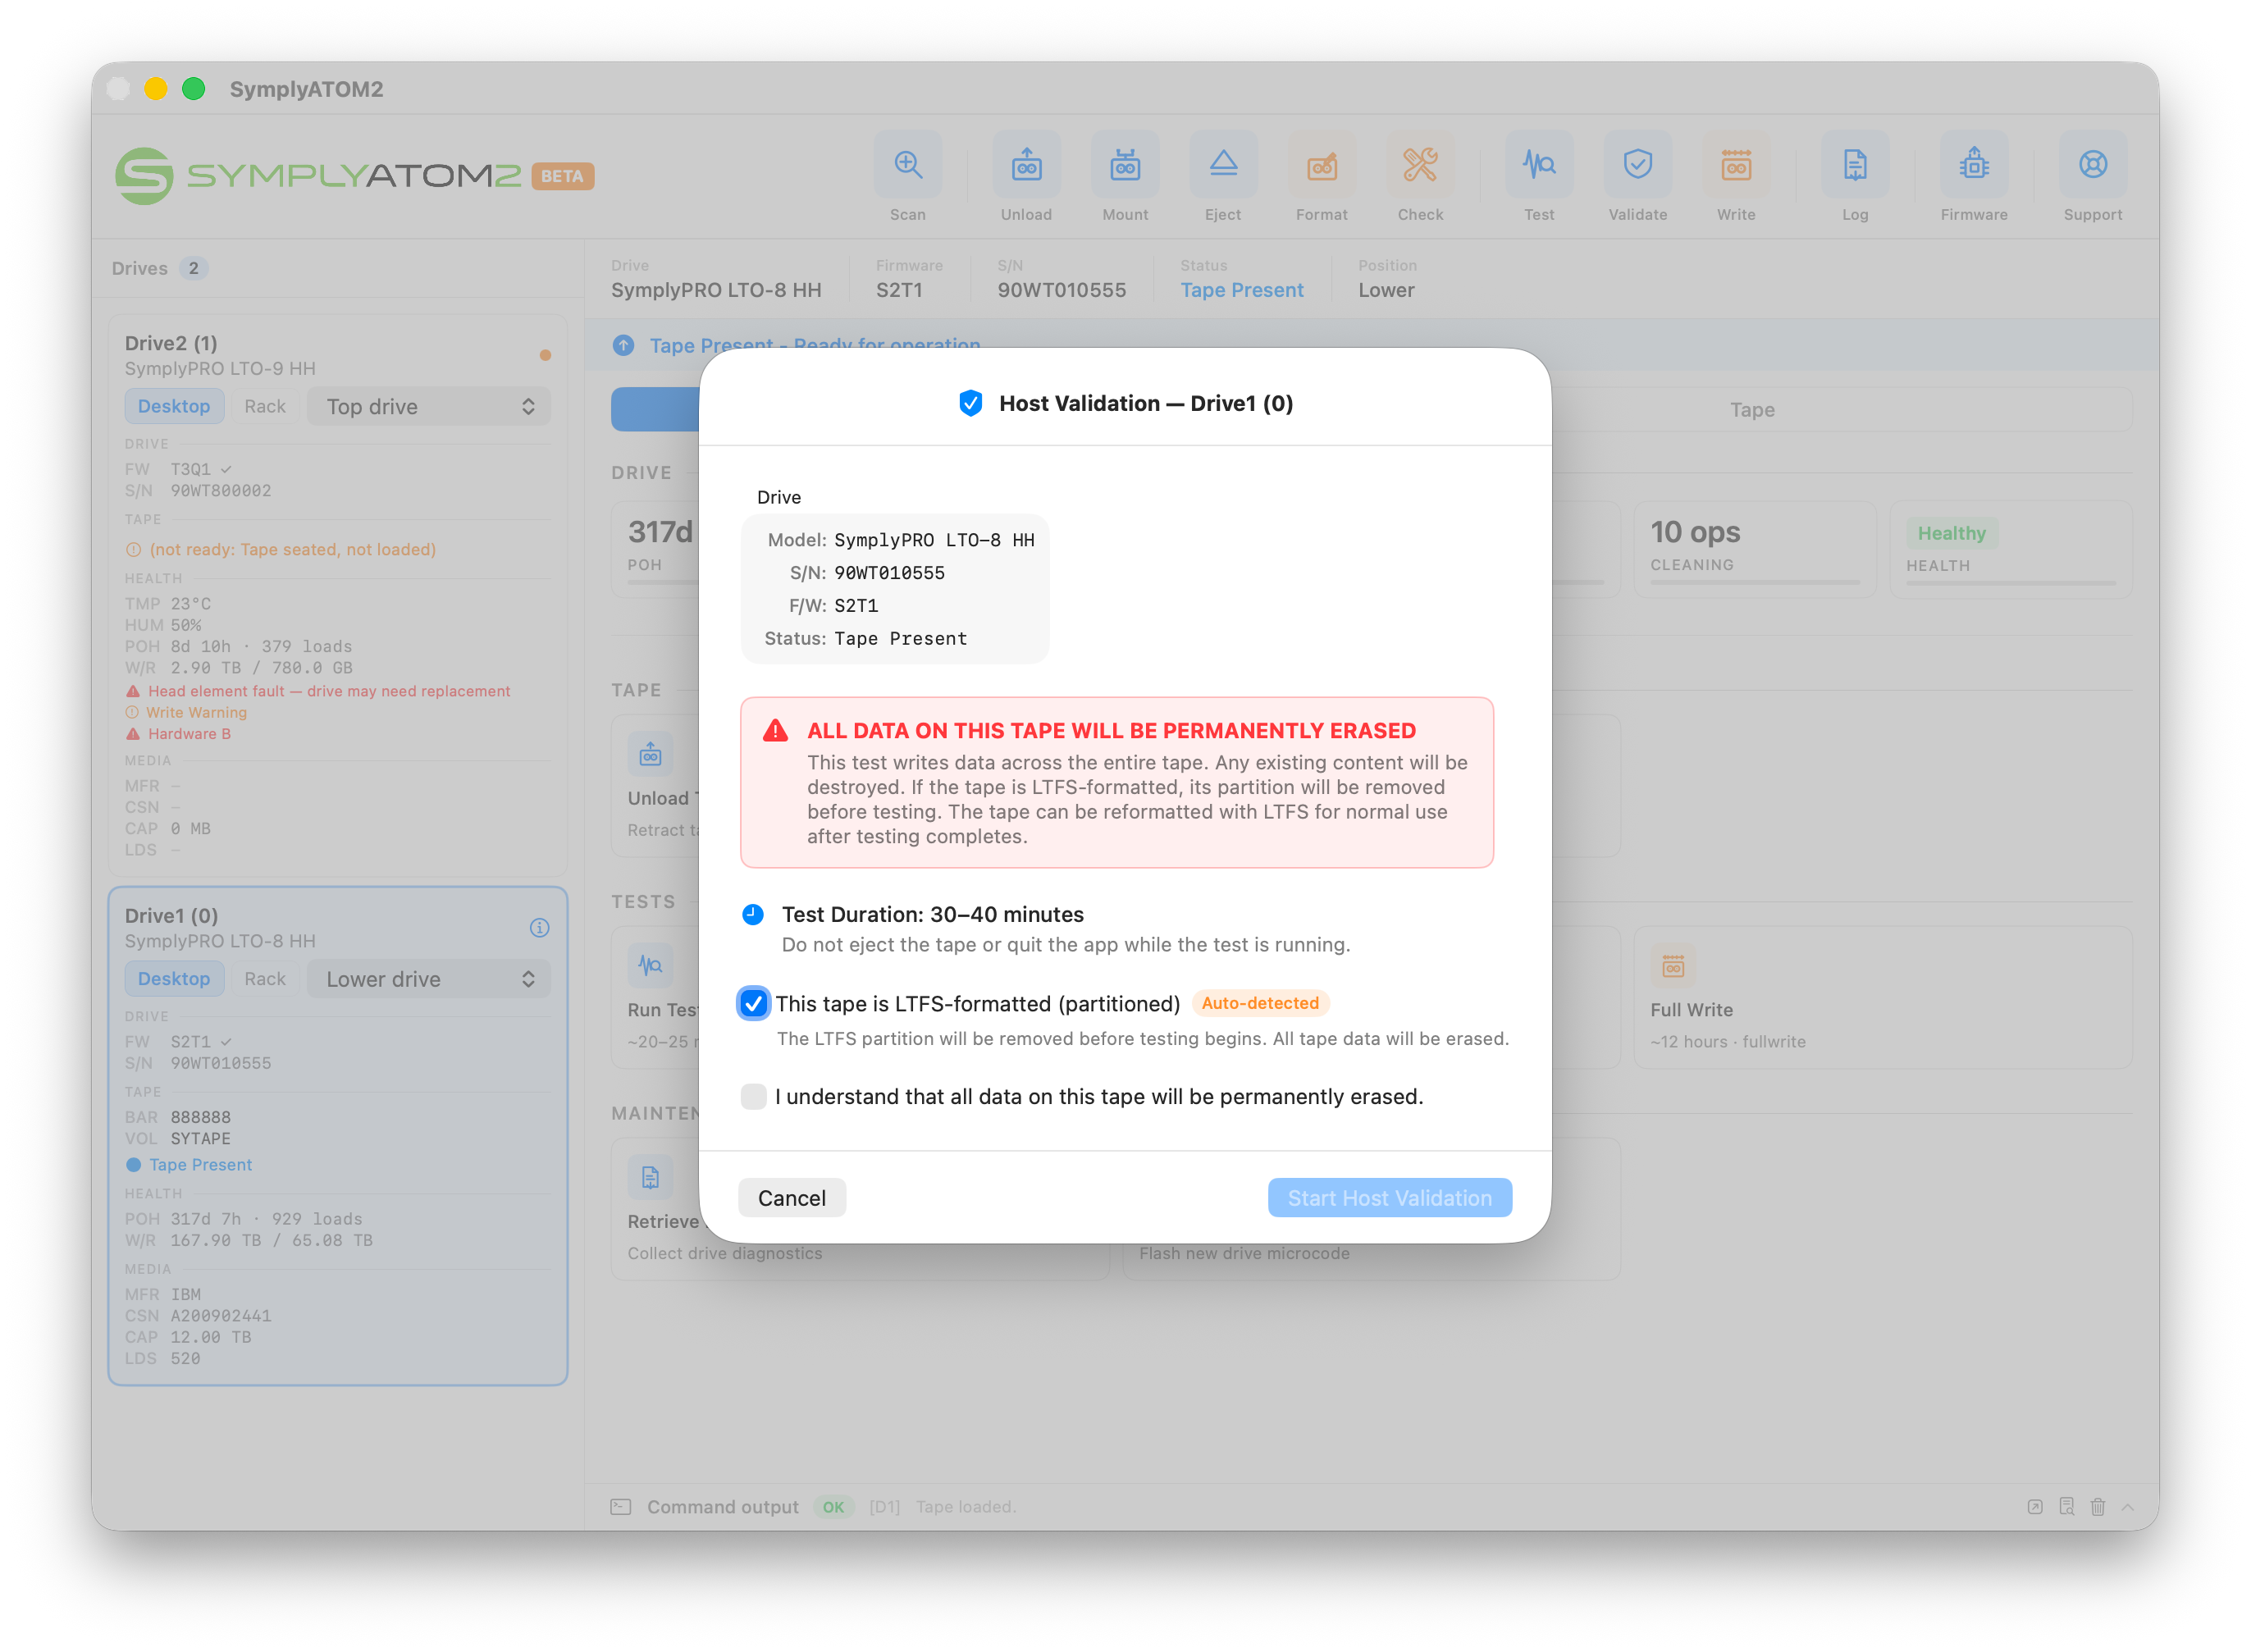
Task: Click the save log icon in command output bar
Action: 2066,1507
